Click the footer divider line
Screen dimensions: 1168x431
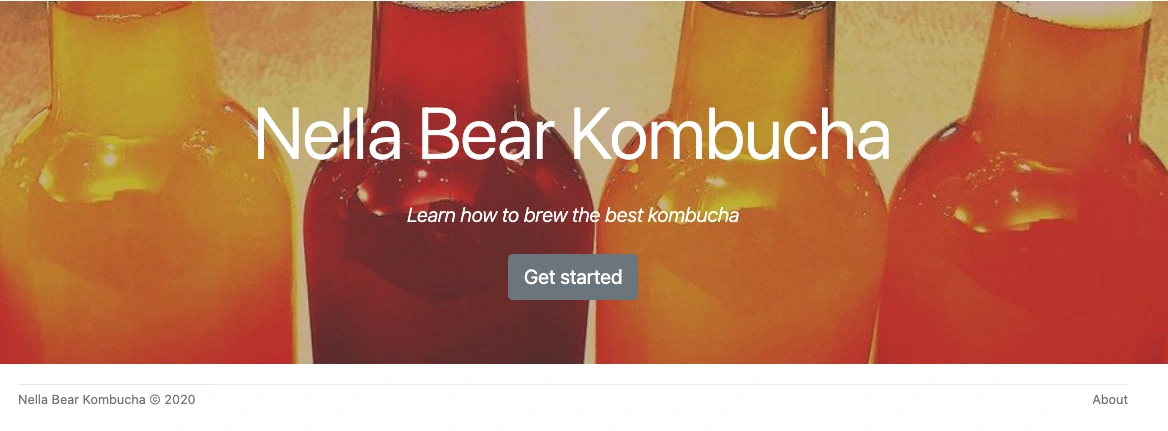(572, 385)
